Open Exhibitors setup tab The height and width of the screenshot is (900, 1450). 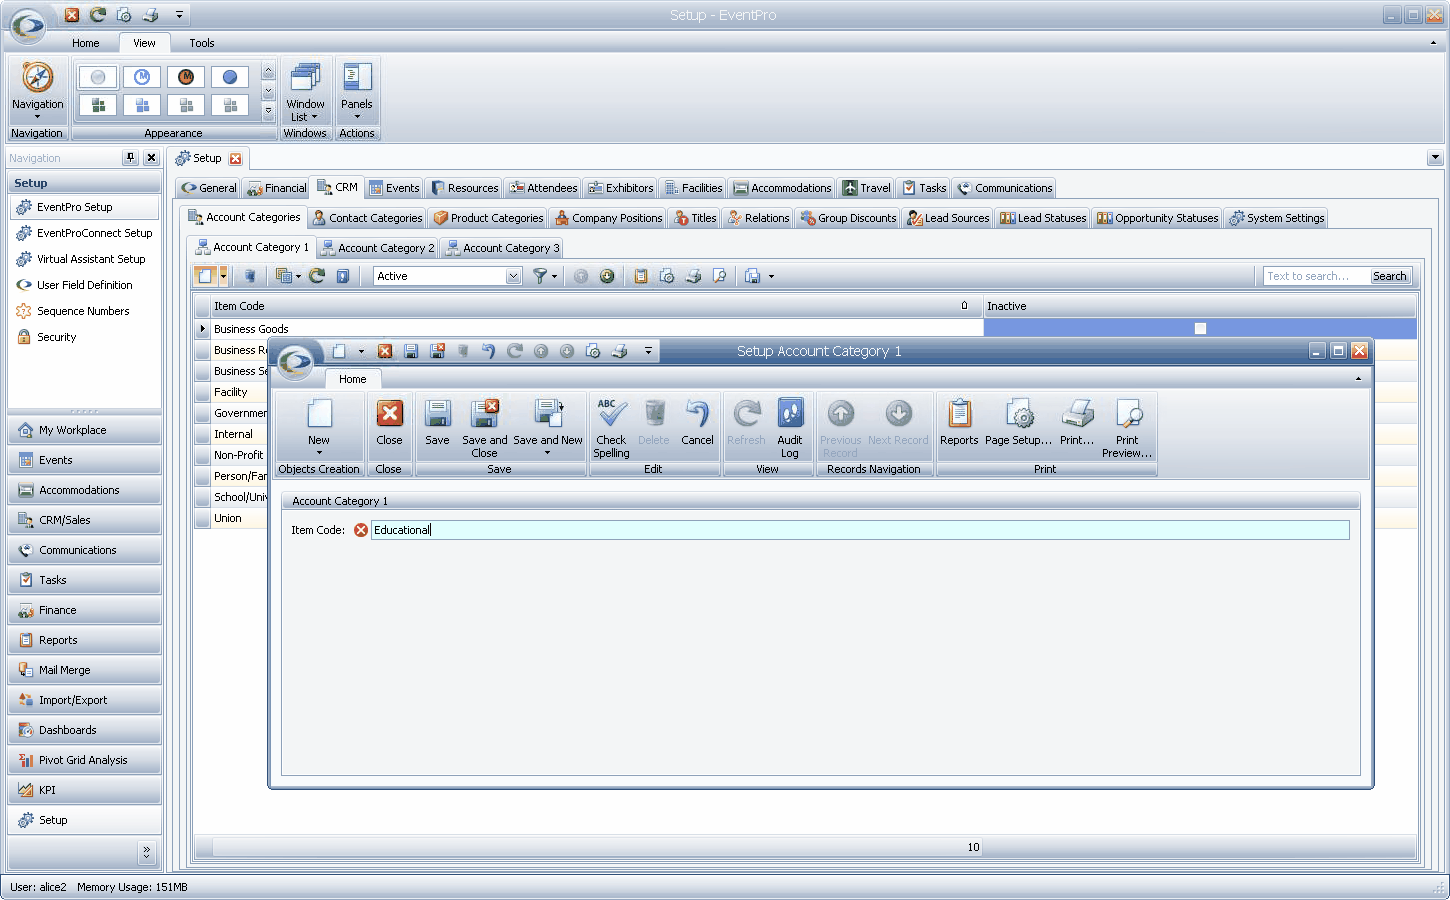click(621, 188)
